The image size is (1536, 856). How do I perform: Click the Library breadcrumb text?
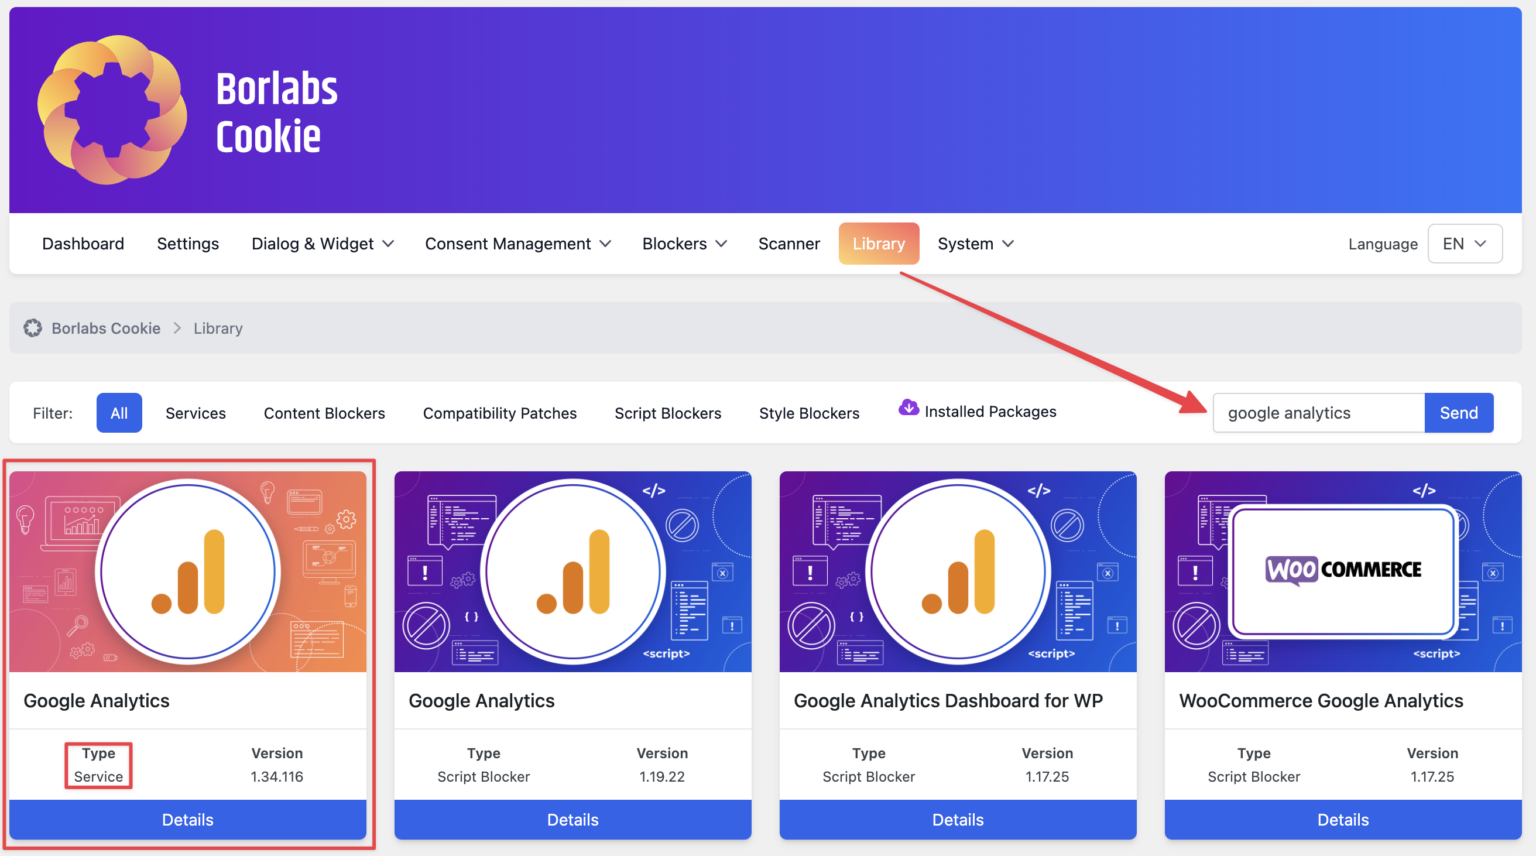218,328
